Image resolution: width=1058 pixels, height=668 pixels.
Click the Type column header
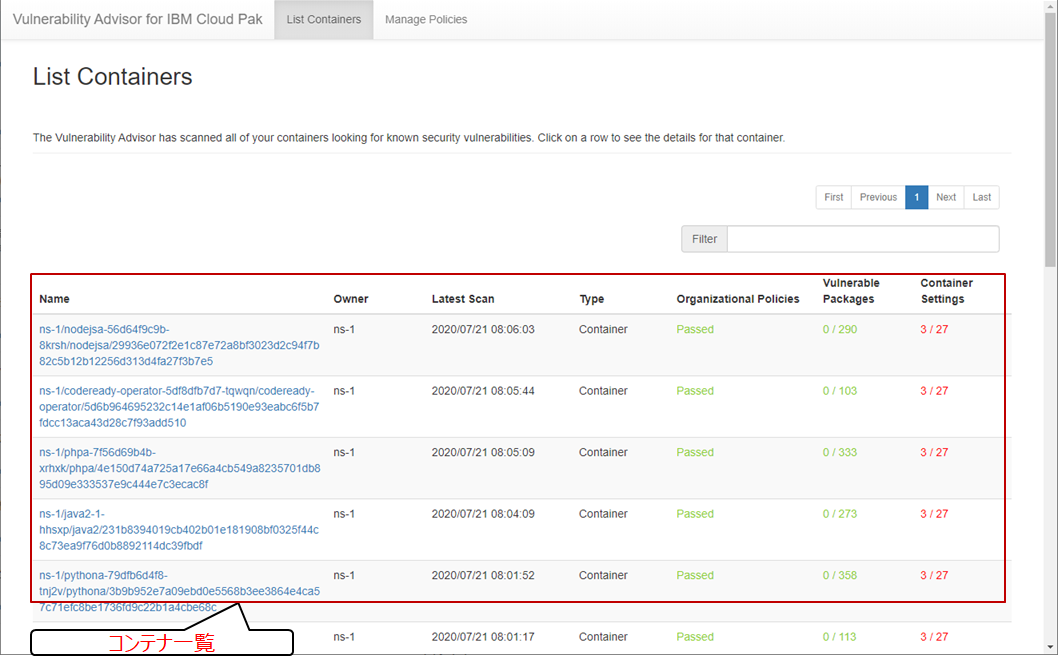(x=592, y=299)
